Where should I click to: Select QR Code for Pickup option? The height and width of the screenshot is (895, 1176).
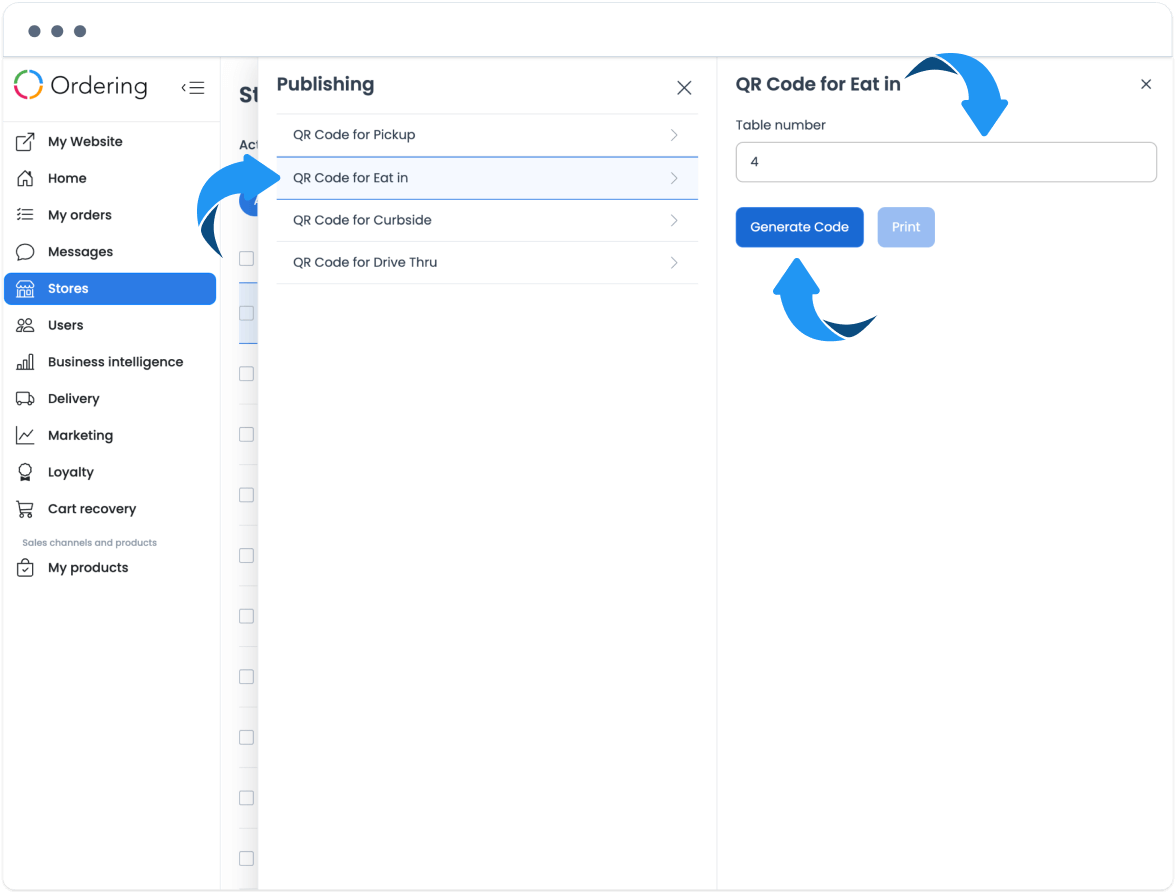pos(487,135)
